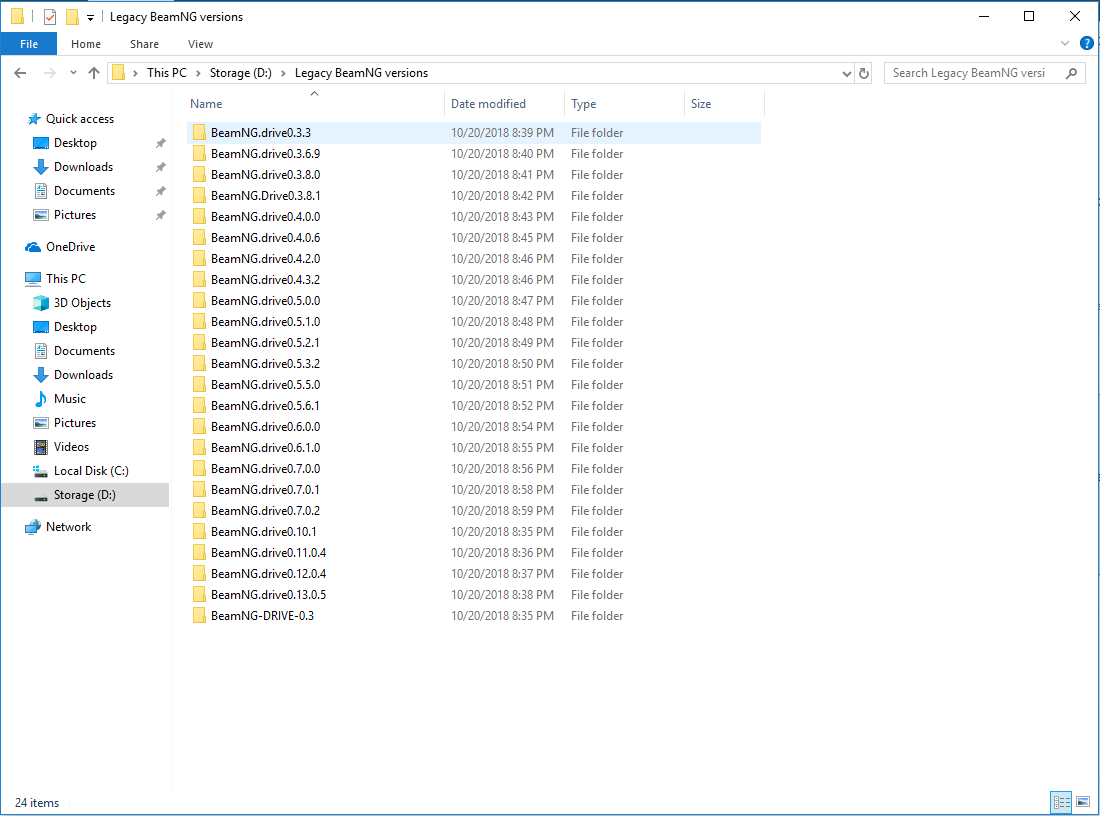Select folder icon of BeamNG.drive0.3.8.0
Screen dimensions: 1100x816
click(199, 175)
